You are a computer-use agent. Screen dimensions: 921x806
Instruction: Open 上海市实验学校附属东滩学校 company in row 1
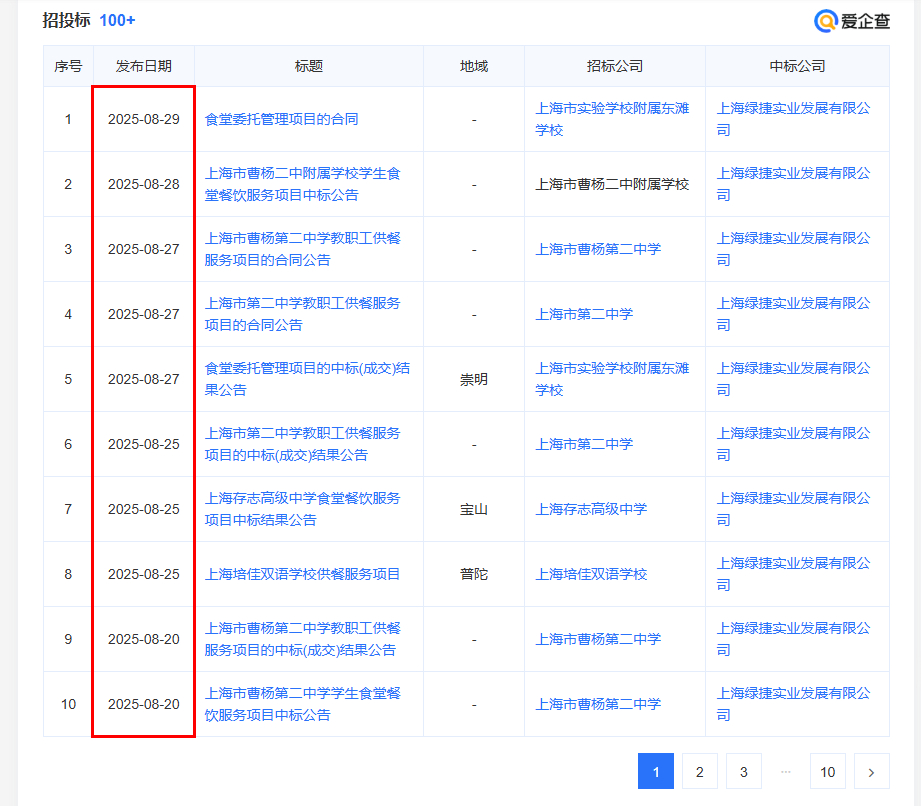click(612, 119)
